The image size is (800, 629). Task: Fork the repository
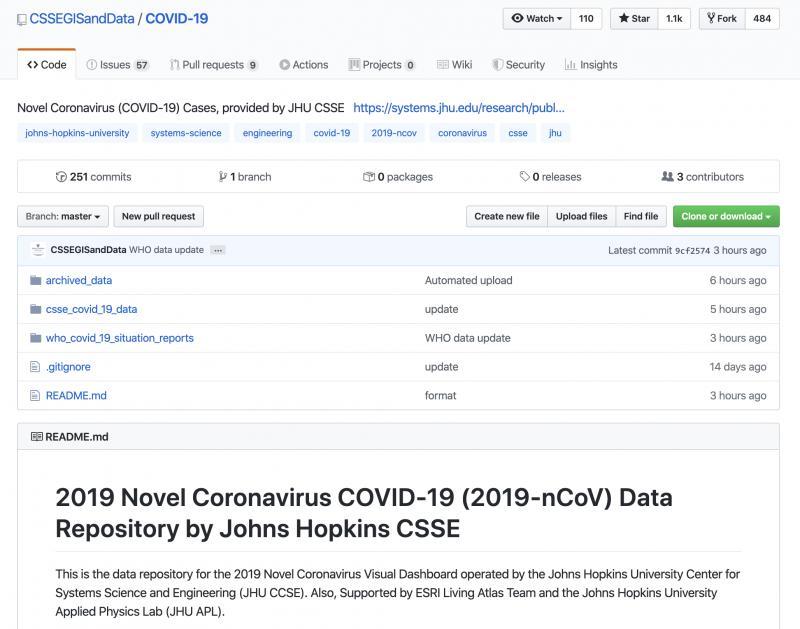coord(722,19)
